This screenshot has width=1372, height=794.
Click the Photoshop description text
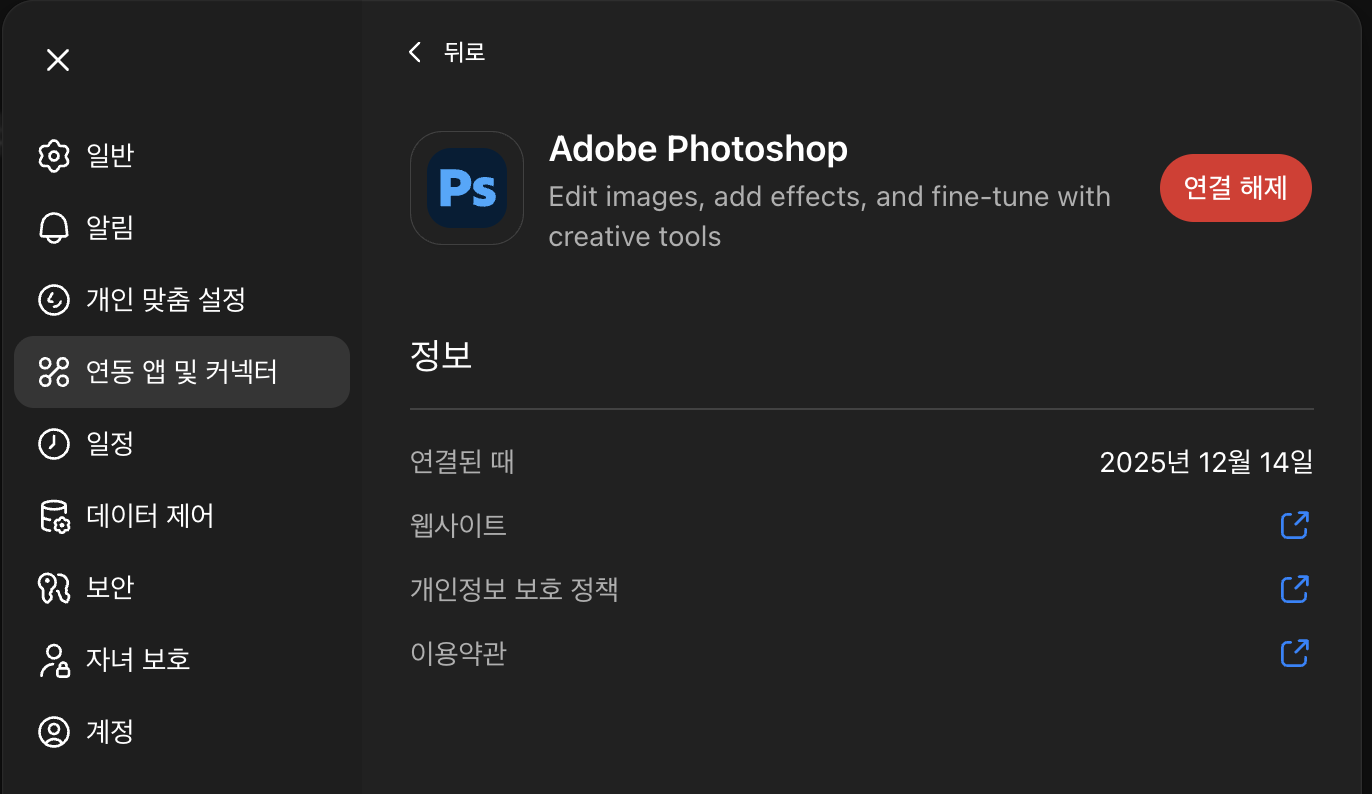coord(830,216)
